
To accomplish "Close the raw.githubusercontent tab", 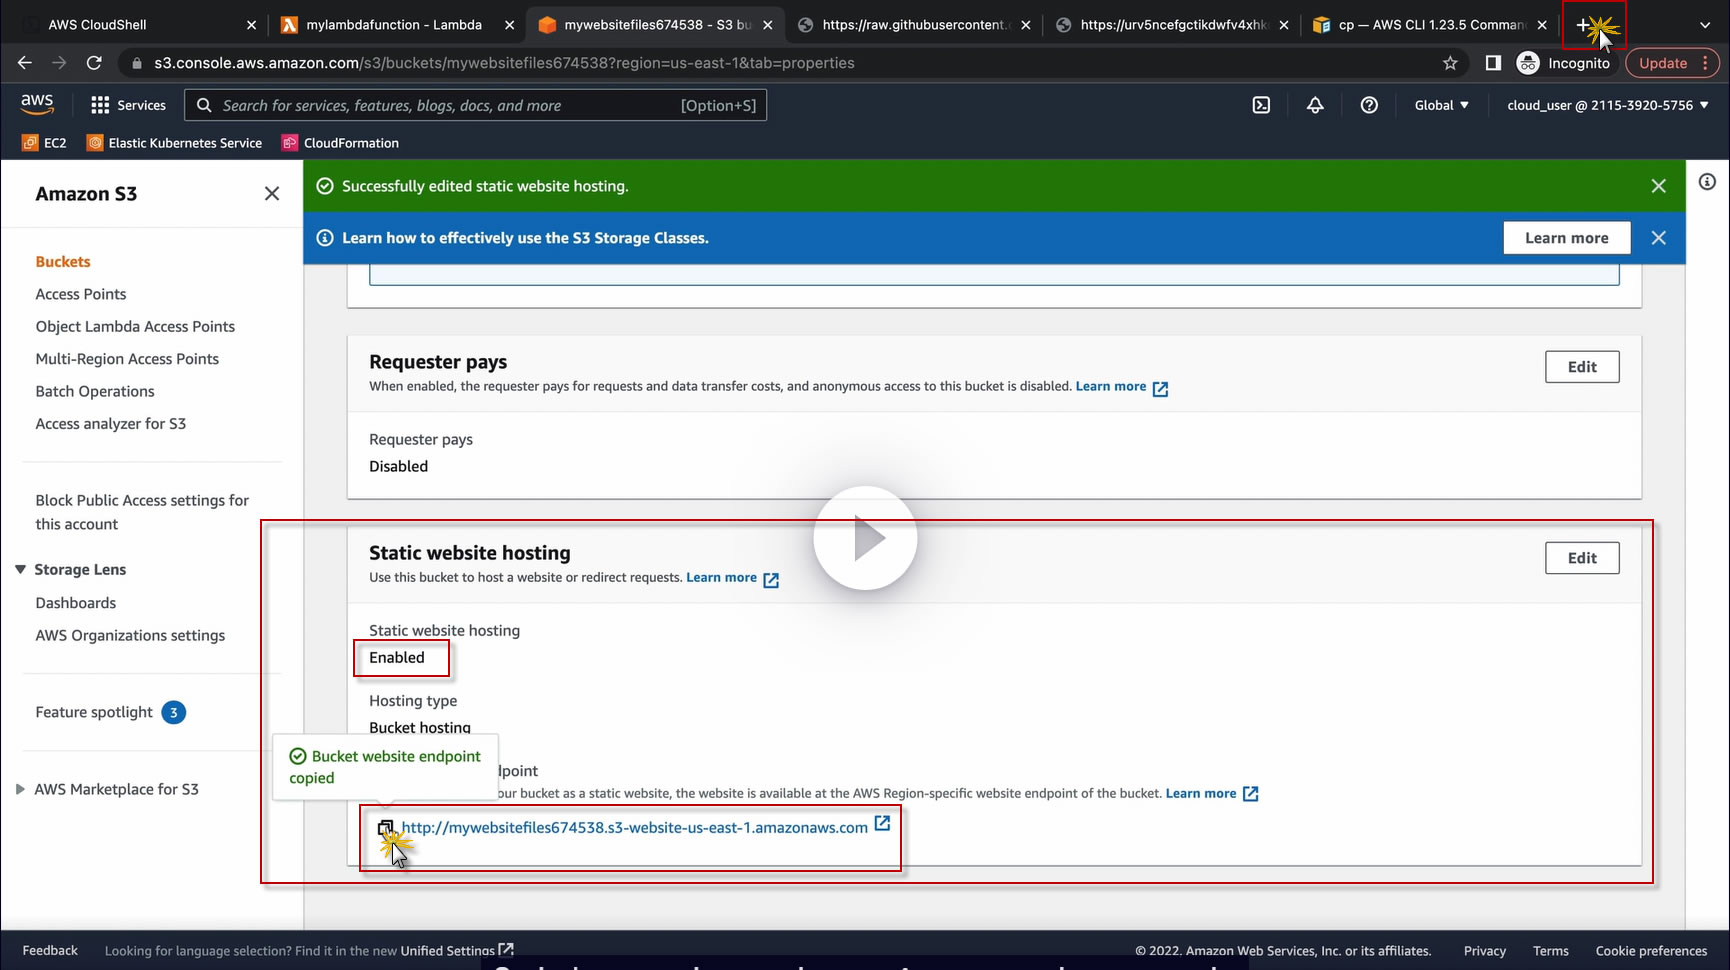I will [1026, 25].
